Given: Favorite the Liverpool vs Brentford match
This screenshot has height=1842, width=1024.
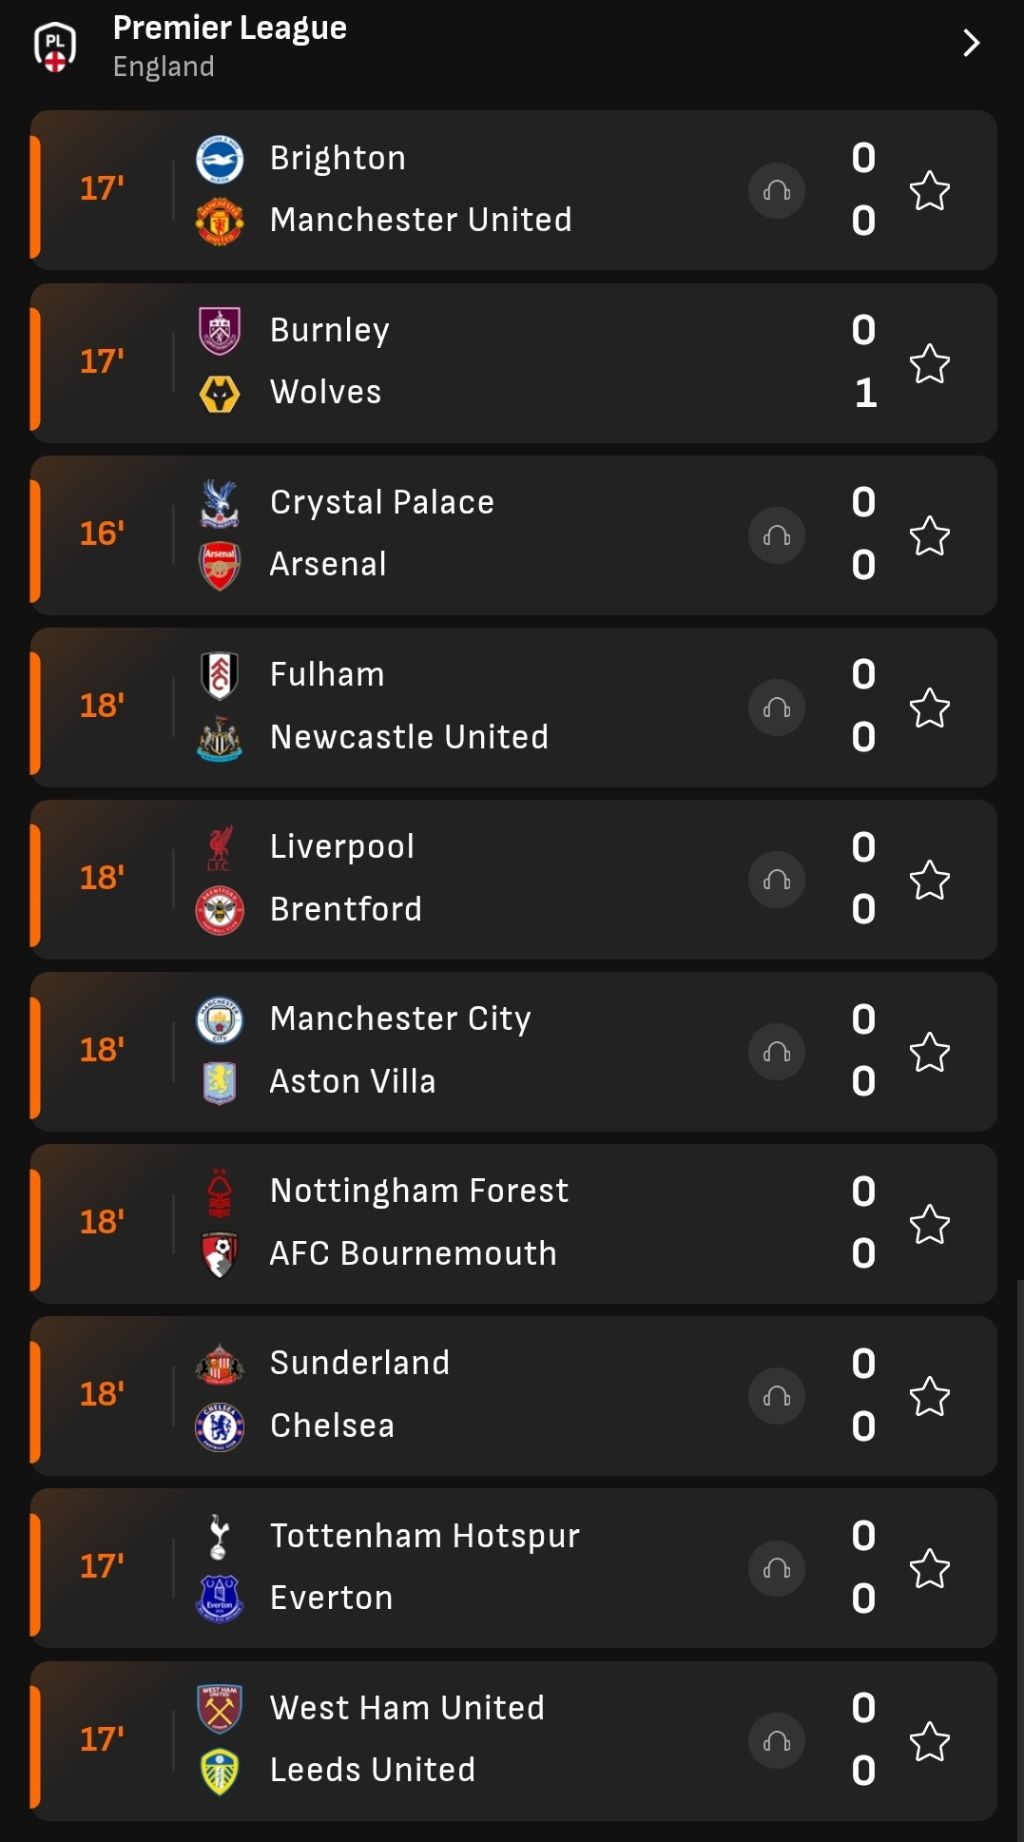Looking at the screenshot, I should (x=930, y=880).
